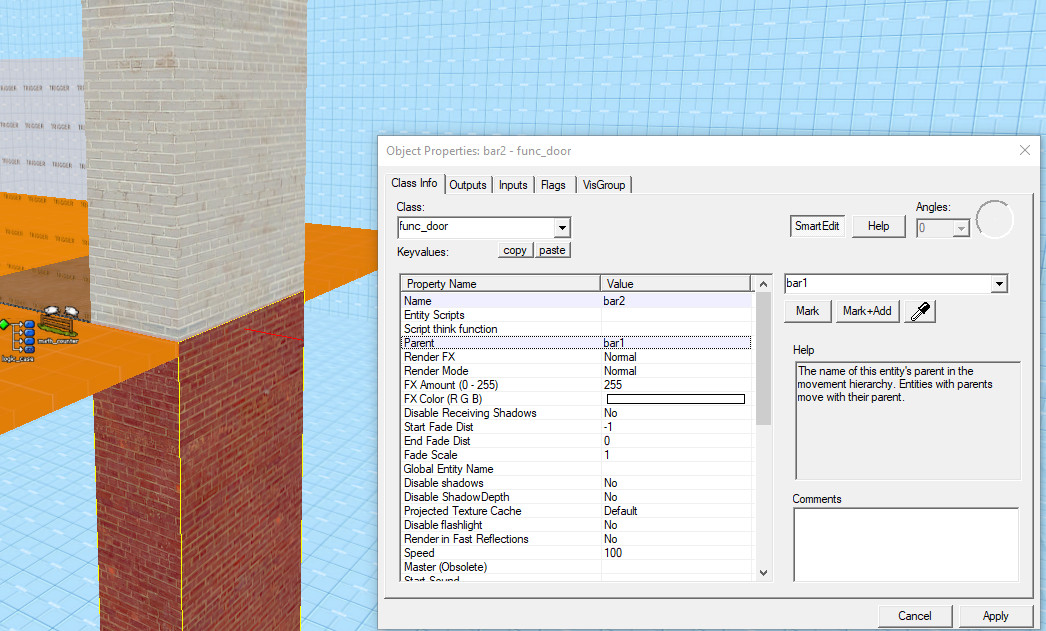Switch to the Flags tab

pyautogui.click(x=553, y=184)
